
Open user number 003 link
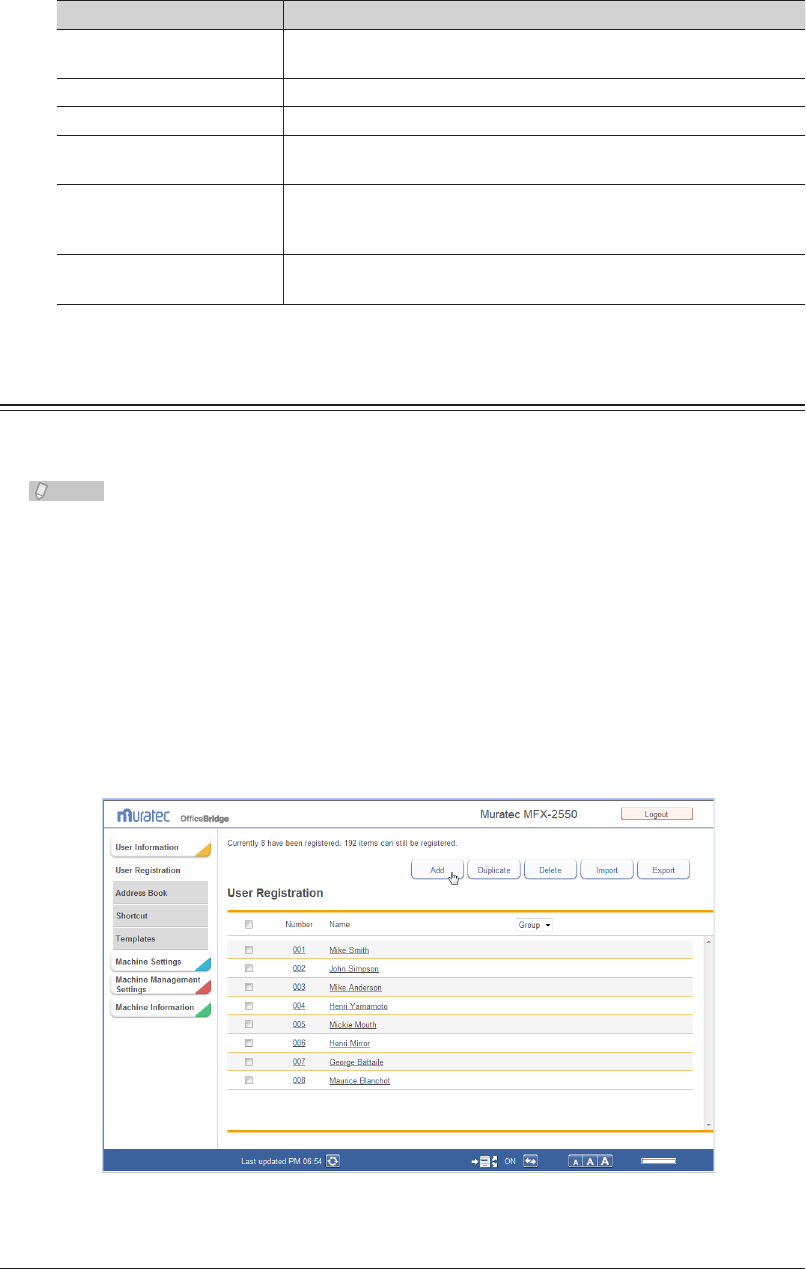[299, 987]
